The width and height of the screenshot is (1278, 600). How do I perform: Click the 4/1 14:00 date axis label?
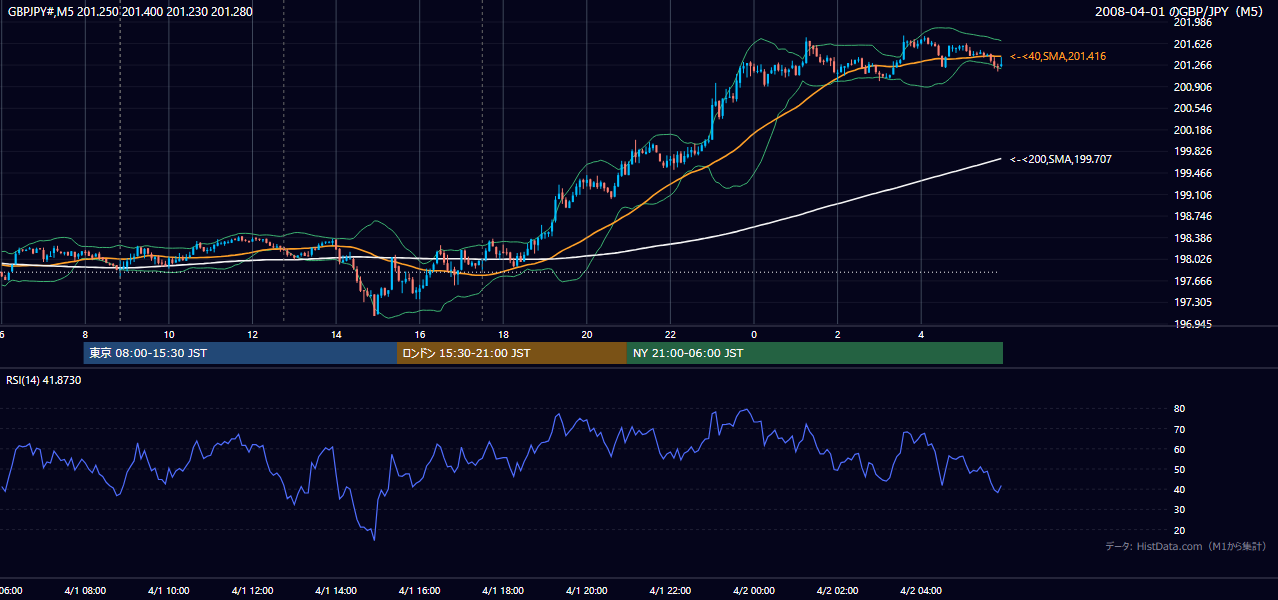click(x=336, y=591)
